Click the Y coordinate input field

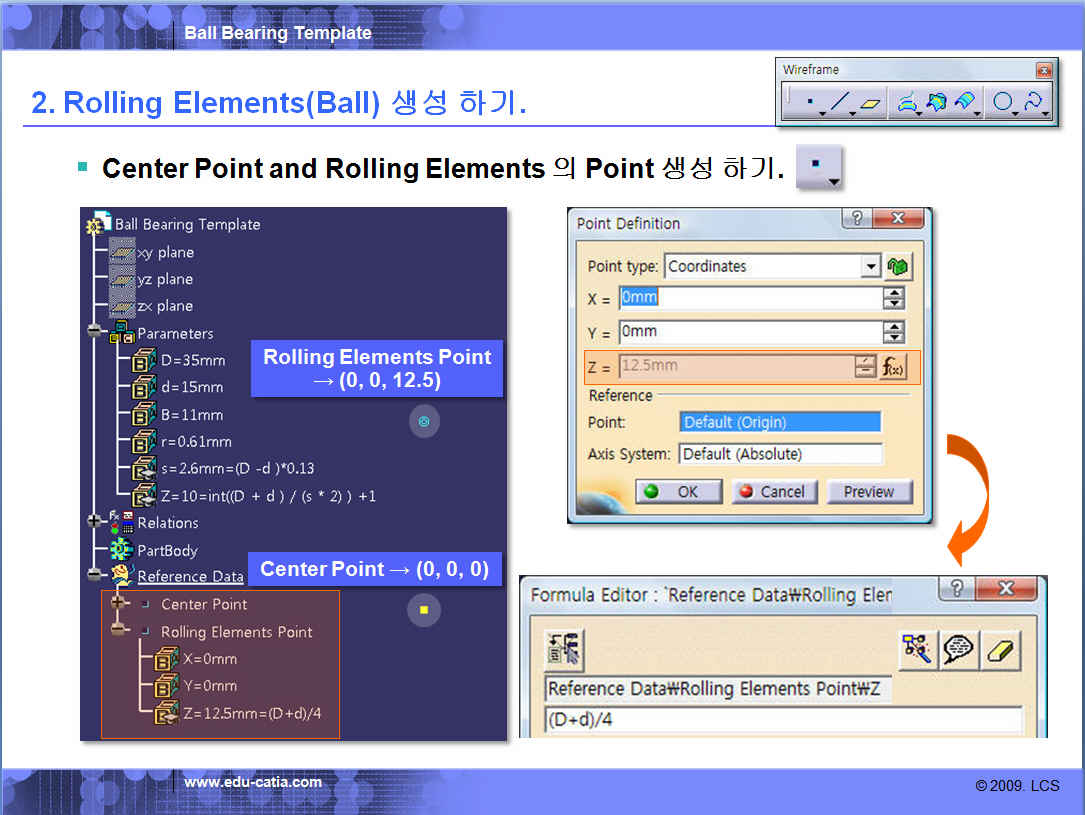pos(748,332)
